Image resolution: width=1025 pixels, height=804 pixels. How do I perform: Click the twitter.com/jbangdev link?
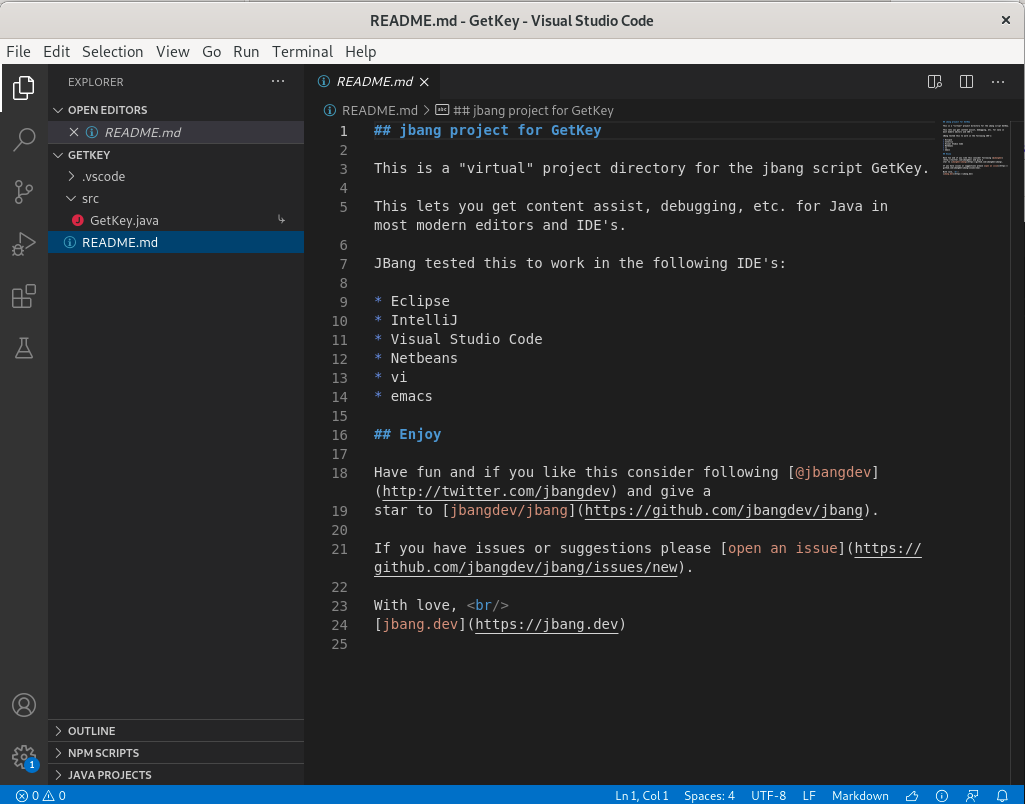pyautogui.click(x=496, y=491)
